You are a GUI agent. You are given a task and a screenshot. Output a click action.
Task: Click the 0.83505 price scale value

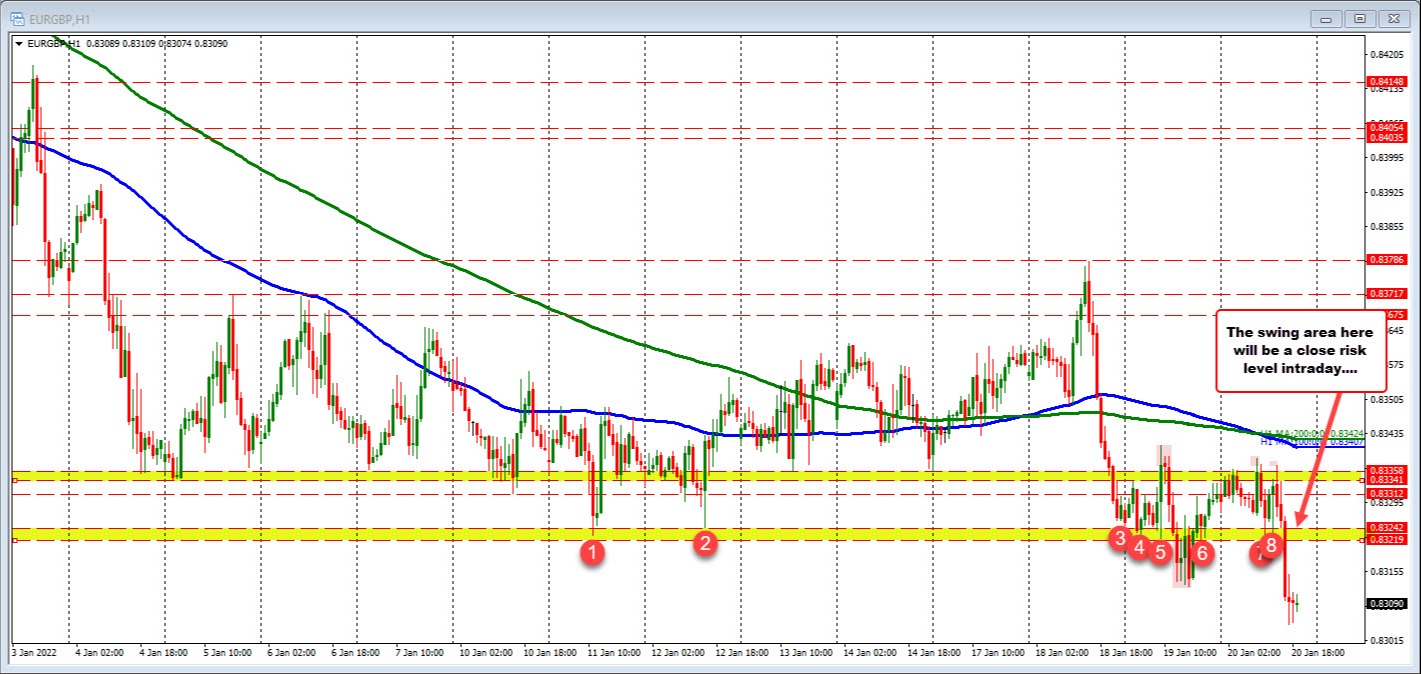[x=1388, y=399]
